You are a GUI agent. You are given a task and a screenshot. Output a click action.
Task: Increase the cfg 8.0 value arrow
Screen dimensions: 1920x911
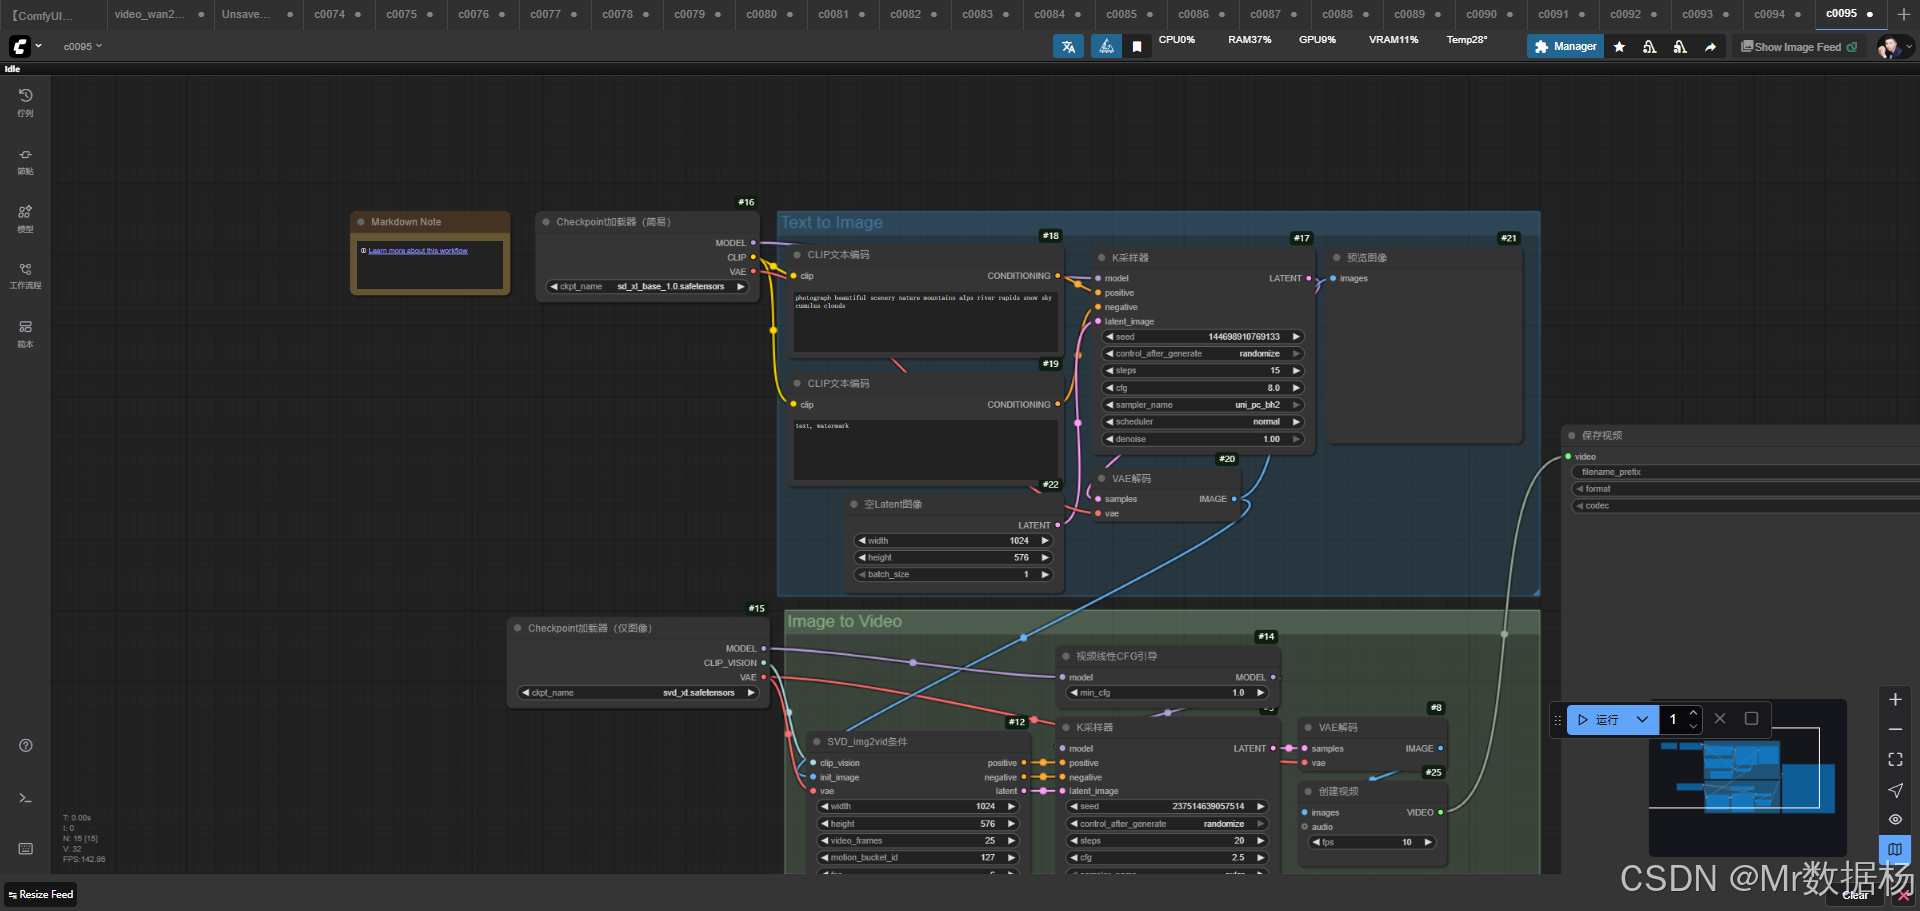[x=1297, y=388]
